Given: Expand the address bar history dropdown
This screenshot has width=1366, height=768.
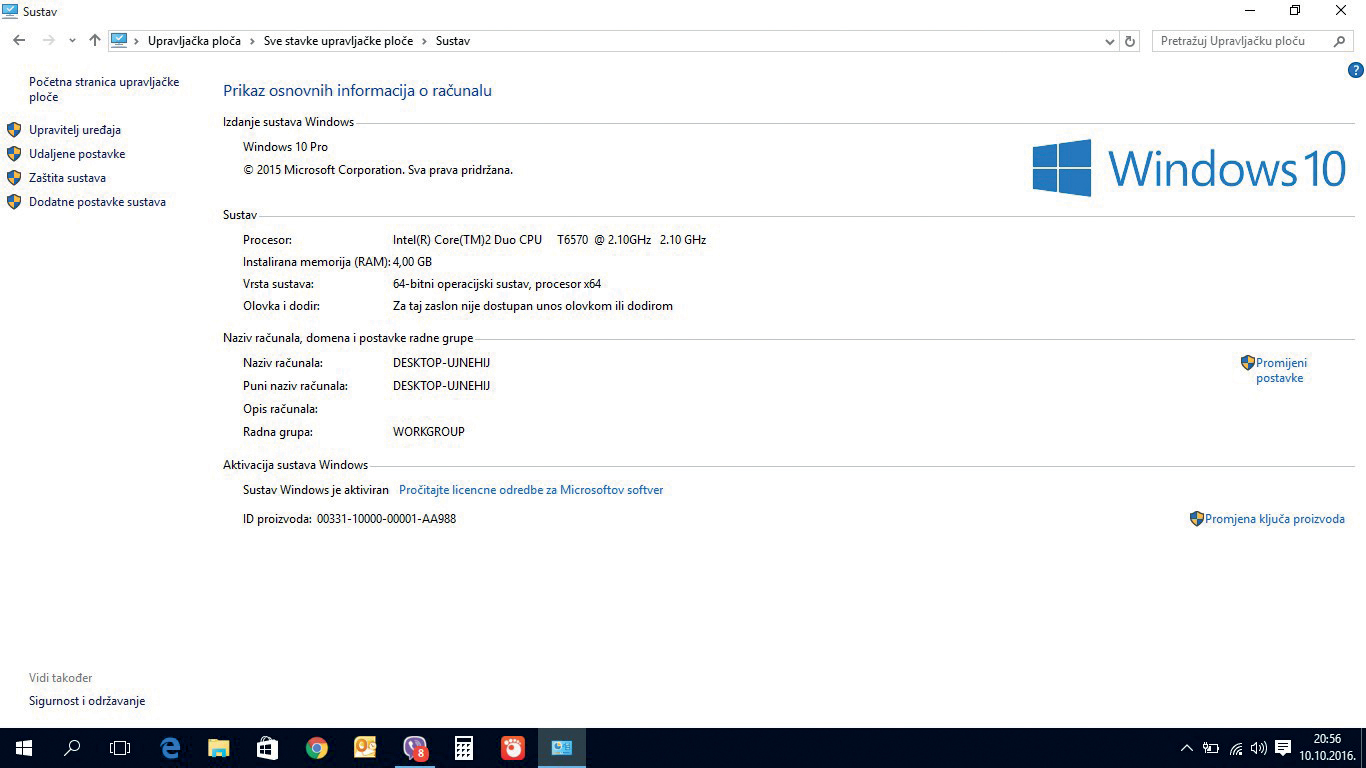Looking at the screenshot, I should pyautogui.click(x=1109, y=41).
